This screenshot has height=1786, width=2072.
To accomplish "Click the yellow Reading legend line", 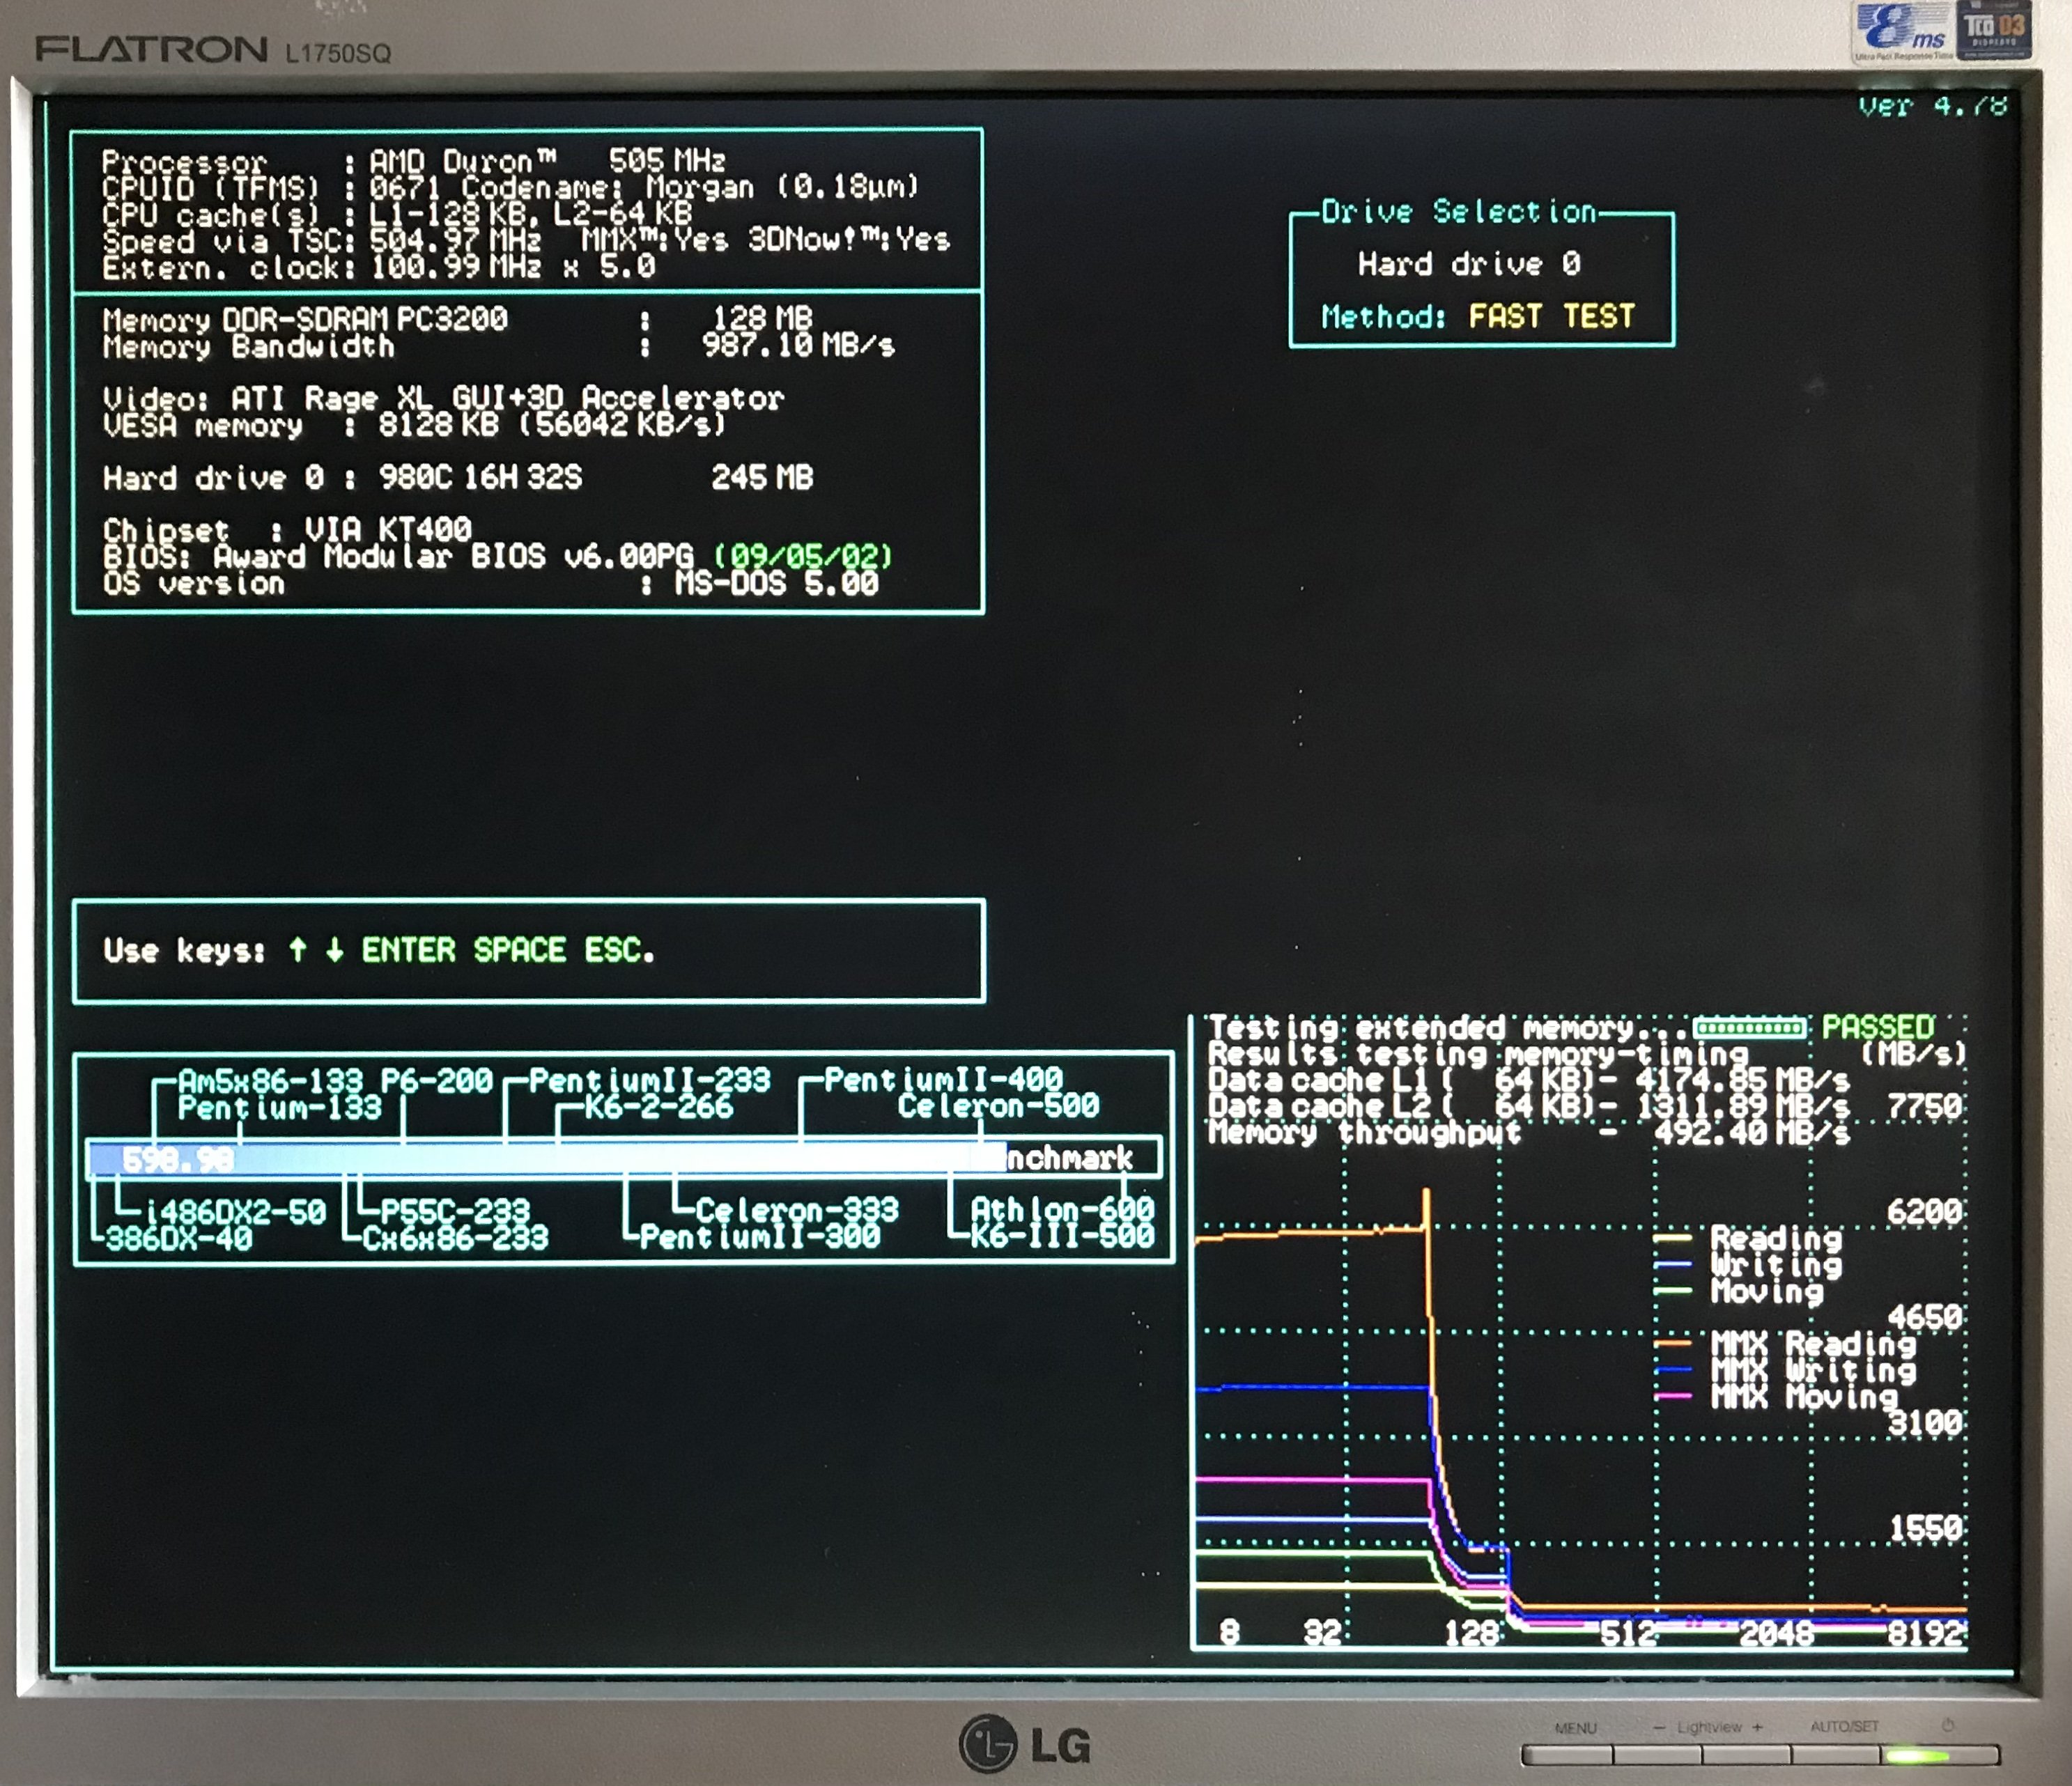I will (1673, 1238).
